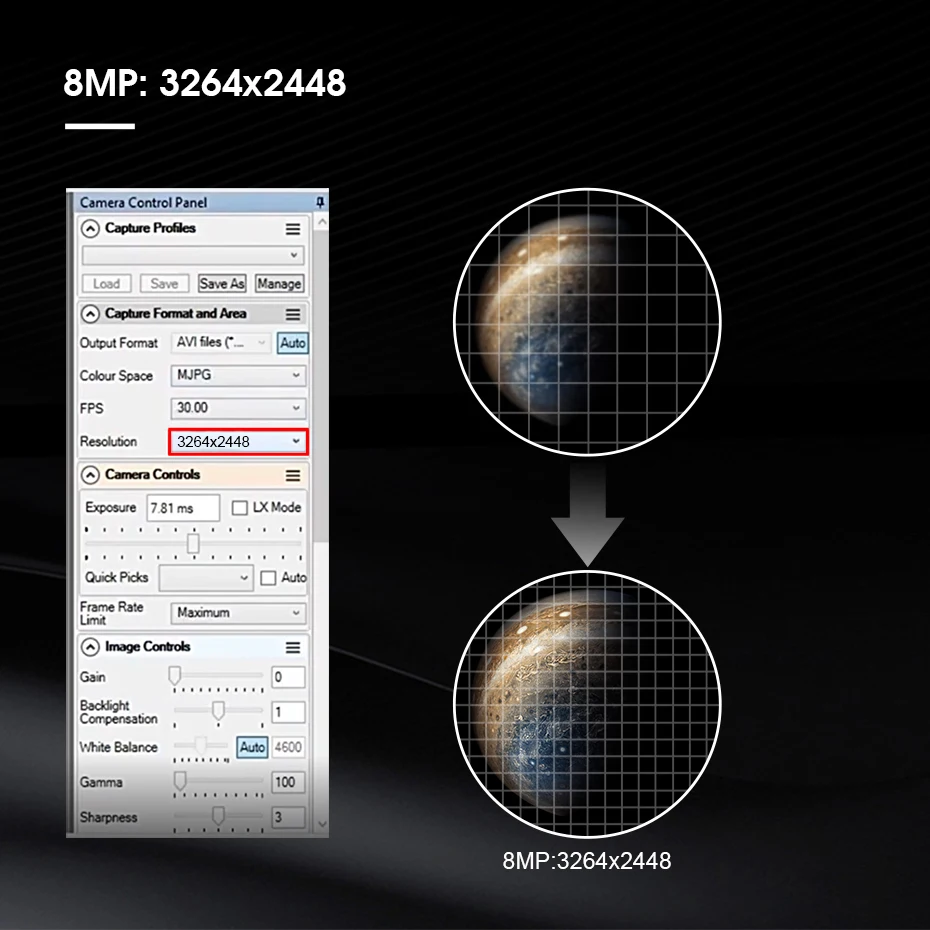Image resolution: width=930 pixels, height=930 pixels.
Task: Collapse the Camera Controls section
Action: [x=90, y=475]
